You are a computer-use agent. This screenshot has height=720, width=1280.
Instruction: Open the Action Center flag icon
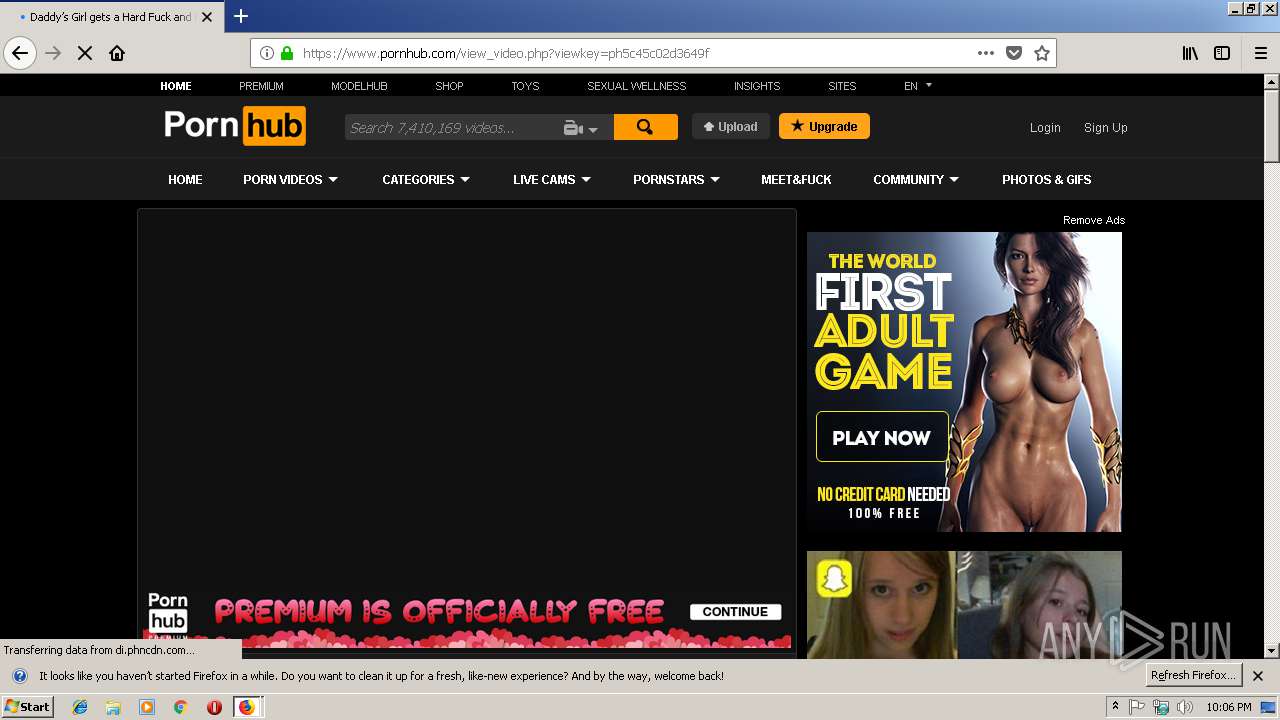(x=1137, y=707)
